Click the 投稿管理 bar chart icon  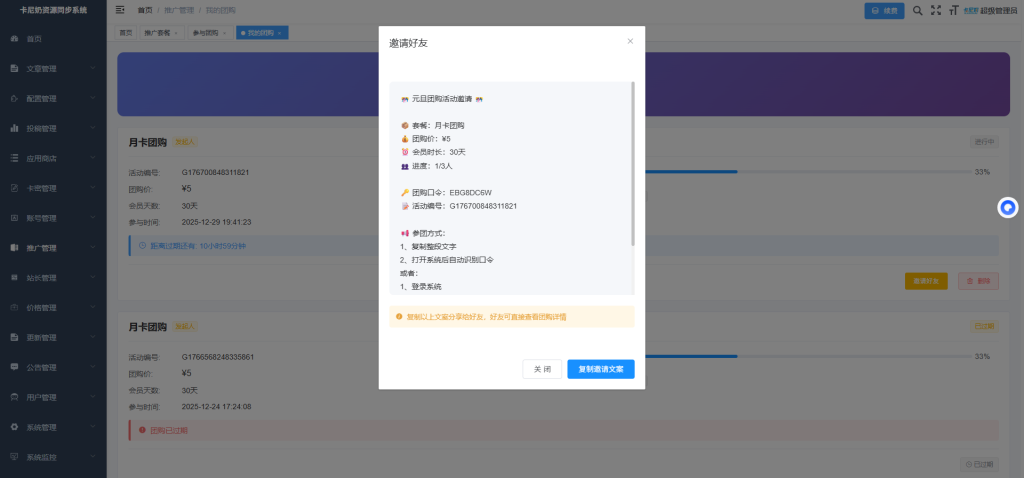pyautogui.click(x=14, y=129)
